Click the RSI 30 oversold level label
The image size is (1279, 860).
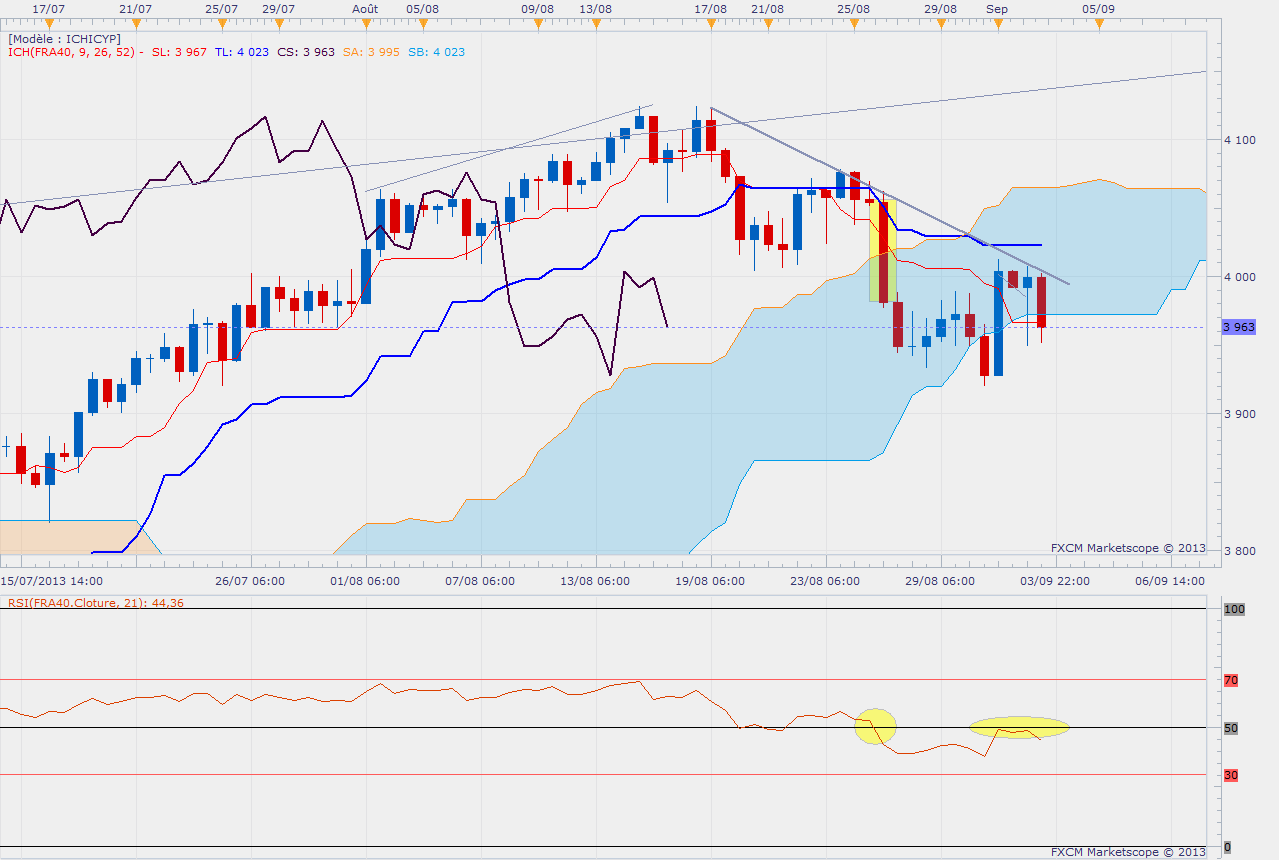1231,775
